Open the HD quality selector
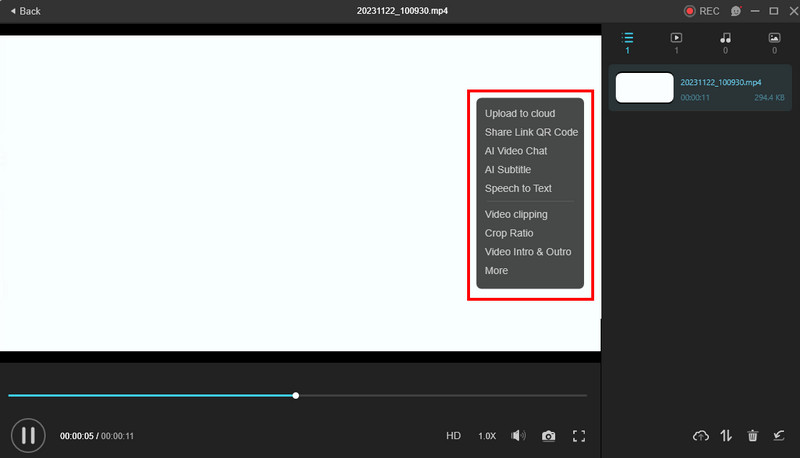The width and height of the screenshot is (800, 458). point(453,436)
